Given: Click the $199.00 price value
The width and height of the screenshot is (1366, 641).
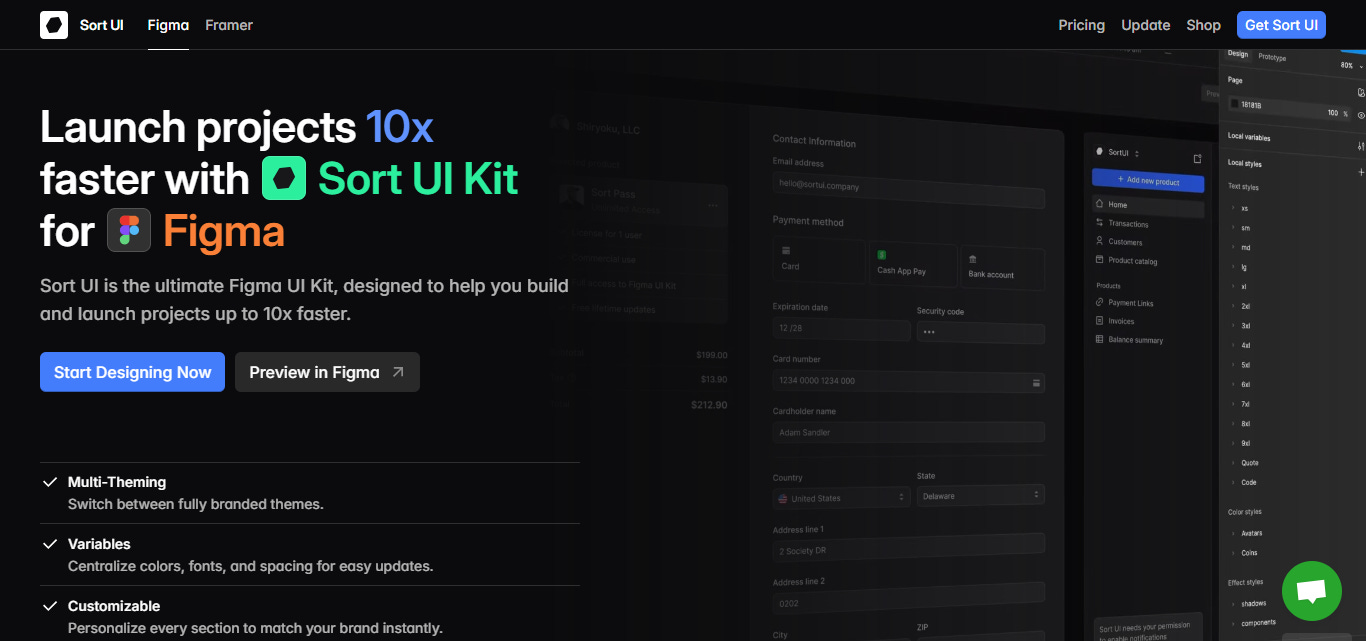Looking at the screenshot, I should click(x=712, y=355).
